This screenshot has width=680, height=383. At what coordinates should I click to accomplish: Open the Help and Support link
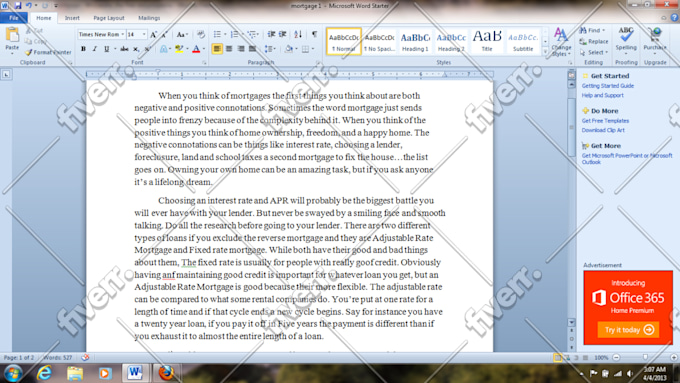pyautogui.click(x=602, y=95)
